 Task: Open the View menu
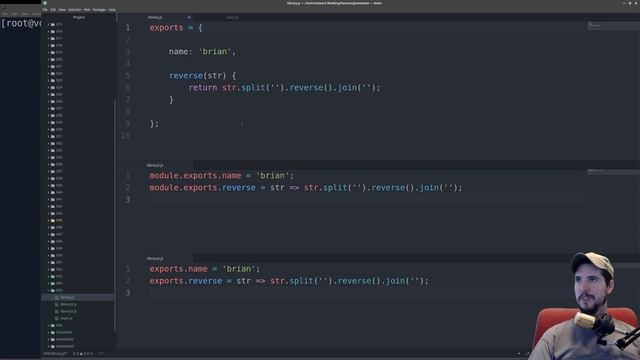62,9
